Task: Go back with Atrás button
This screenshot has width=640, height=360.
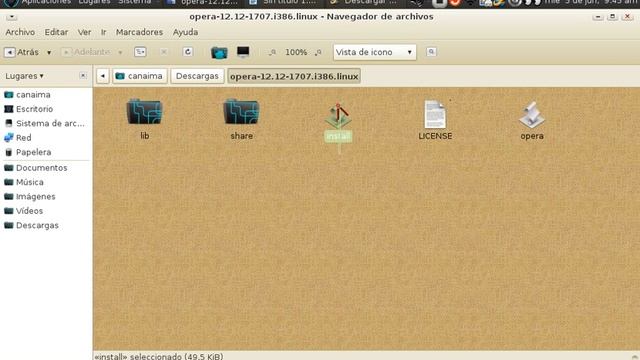Action: (x=22, y=52)
